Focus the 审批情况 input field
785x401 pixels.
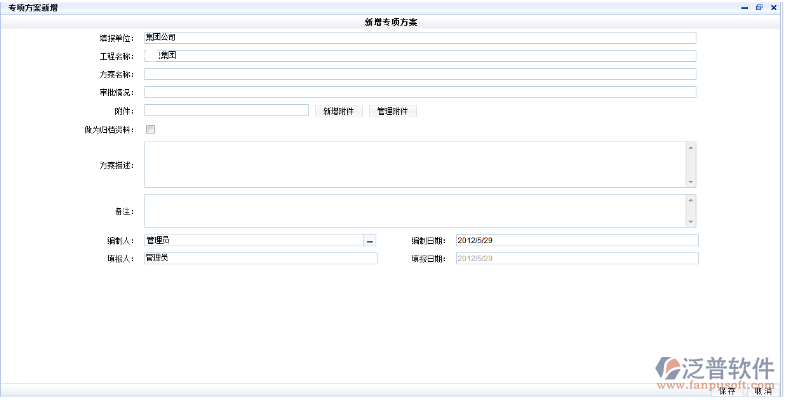coord(420,92)
